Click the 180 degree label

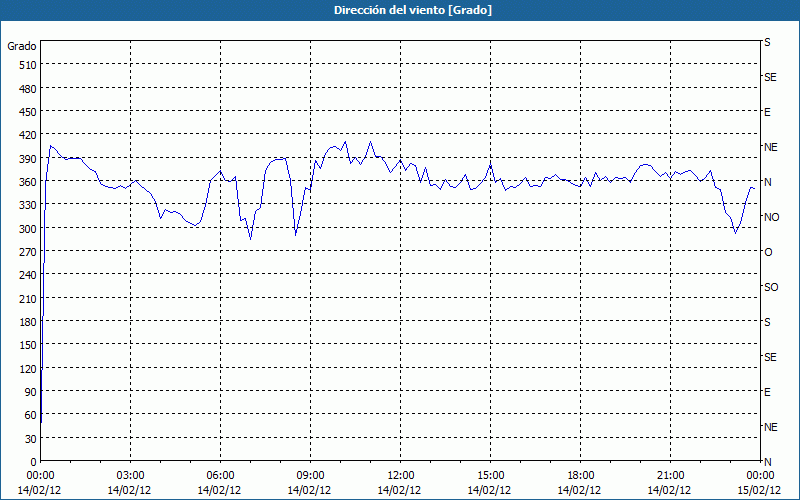tap(28, 322)
